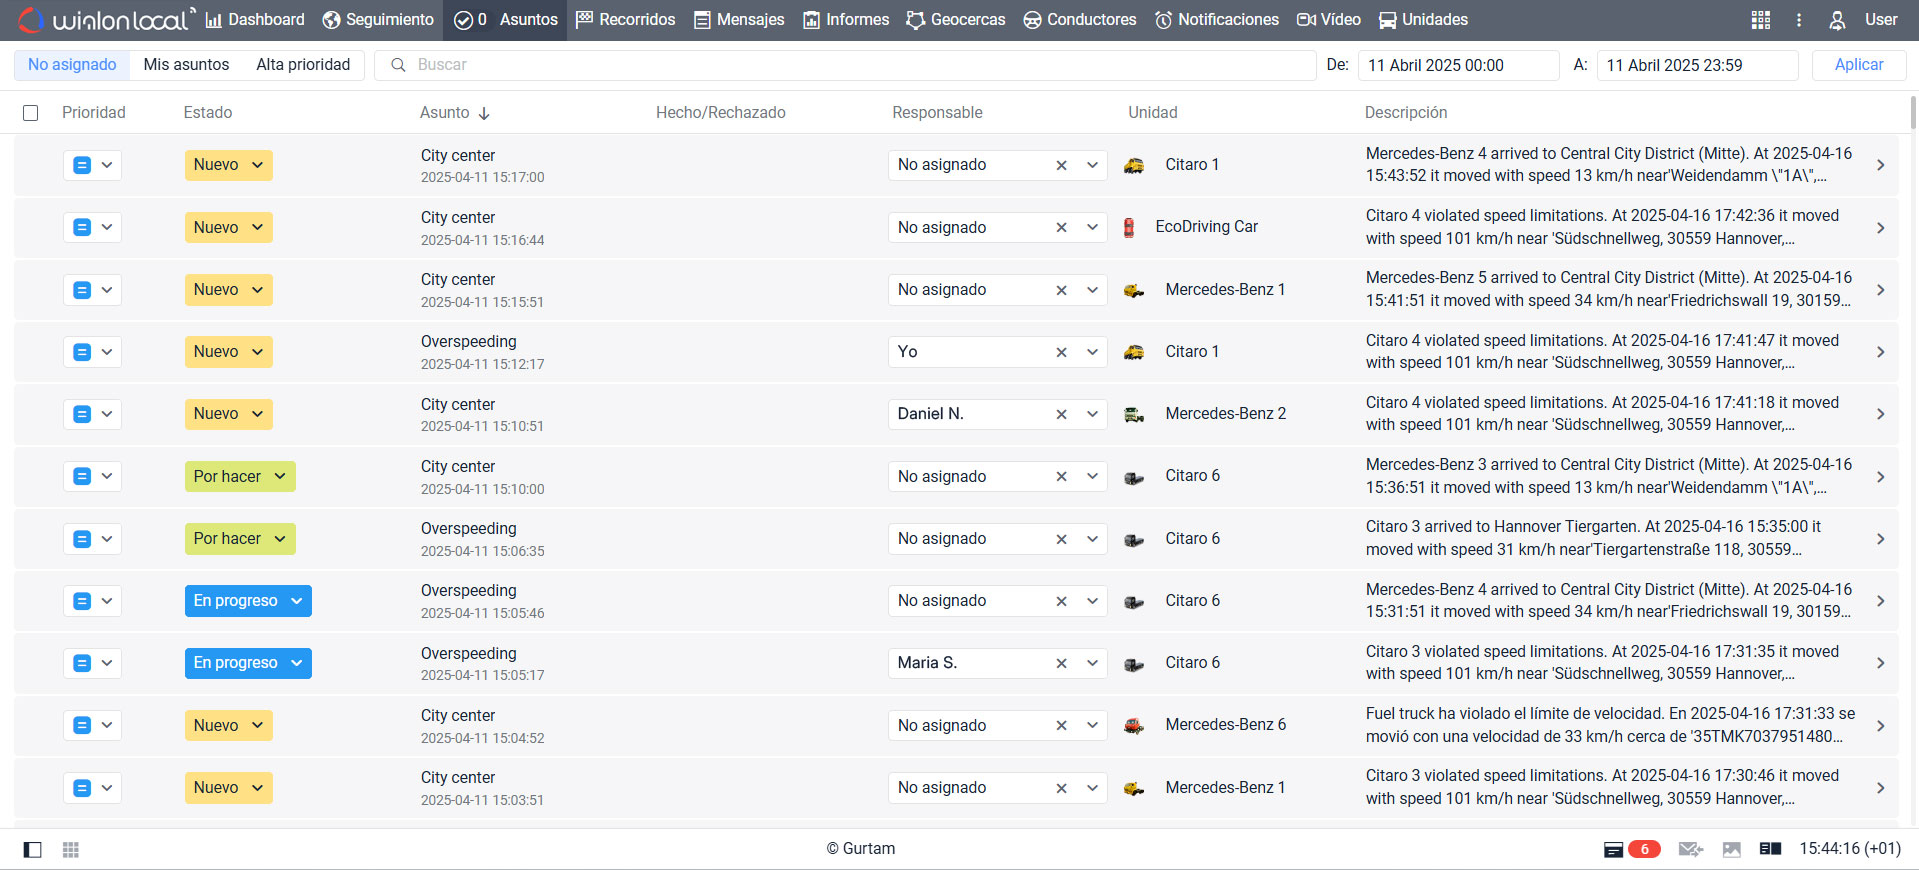
Task: Open the notifications icon with red 6 badge
Action: [1631, 849]
